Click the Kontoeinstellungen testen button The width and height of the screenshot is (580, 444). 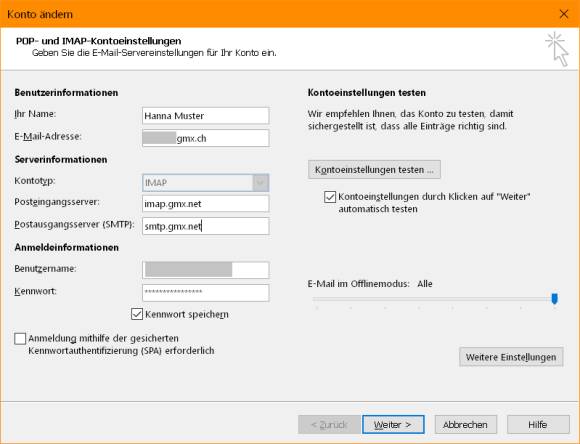tap(374, 170)
